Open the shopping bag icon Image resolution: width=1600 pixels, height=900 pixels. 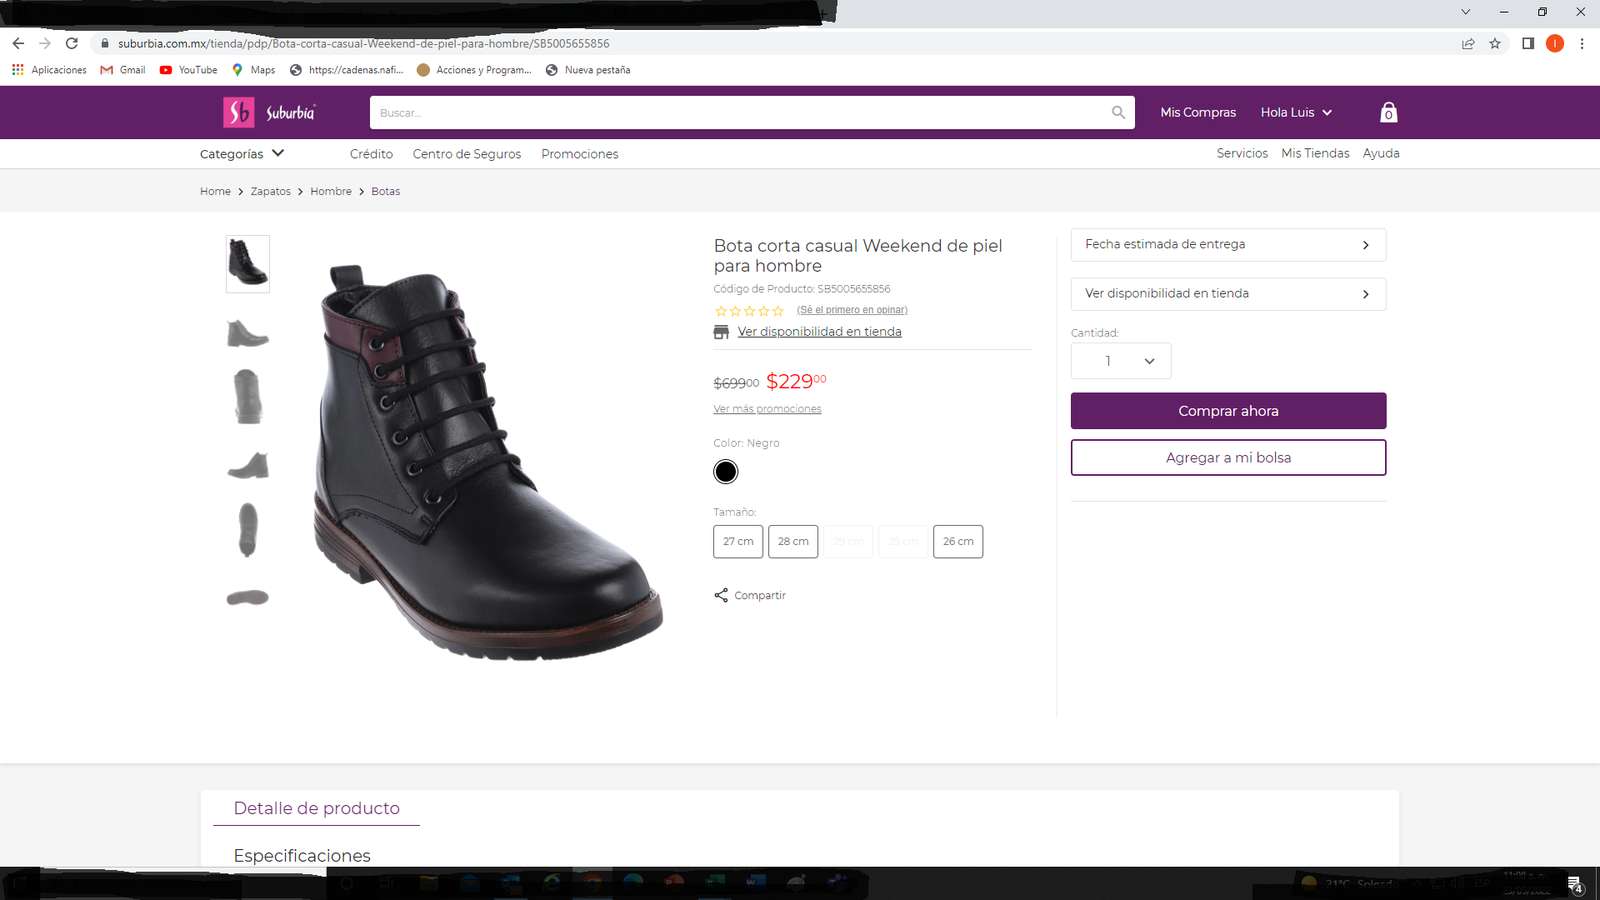[x=1388, y=113]
